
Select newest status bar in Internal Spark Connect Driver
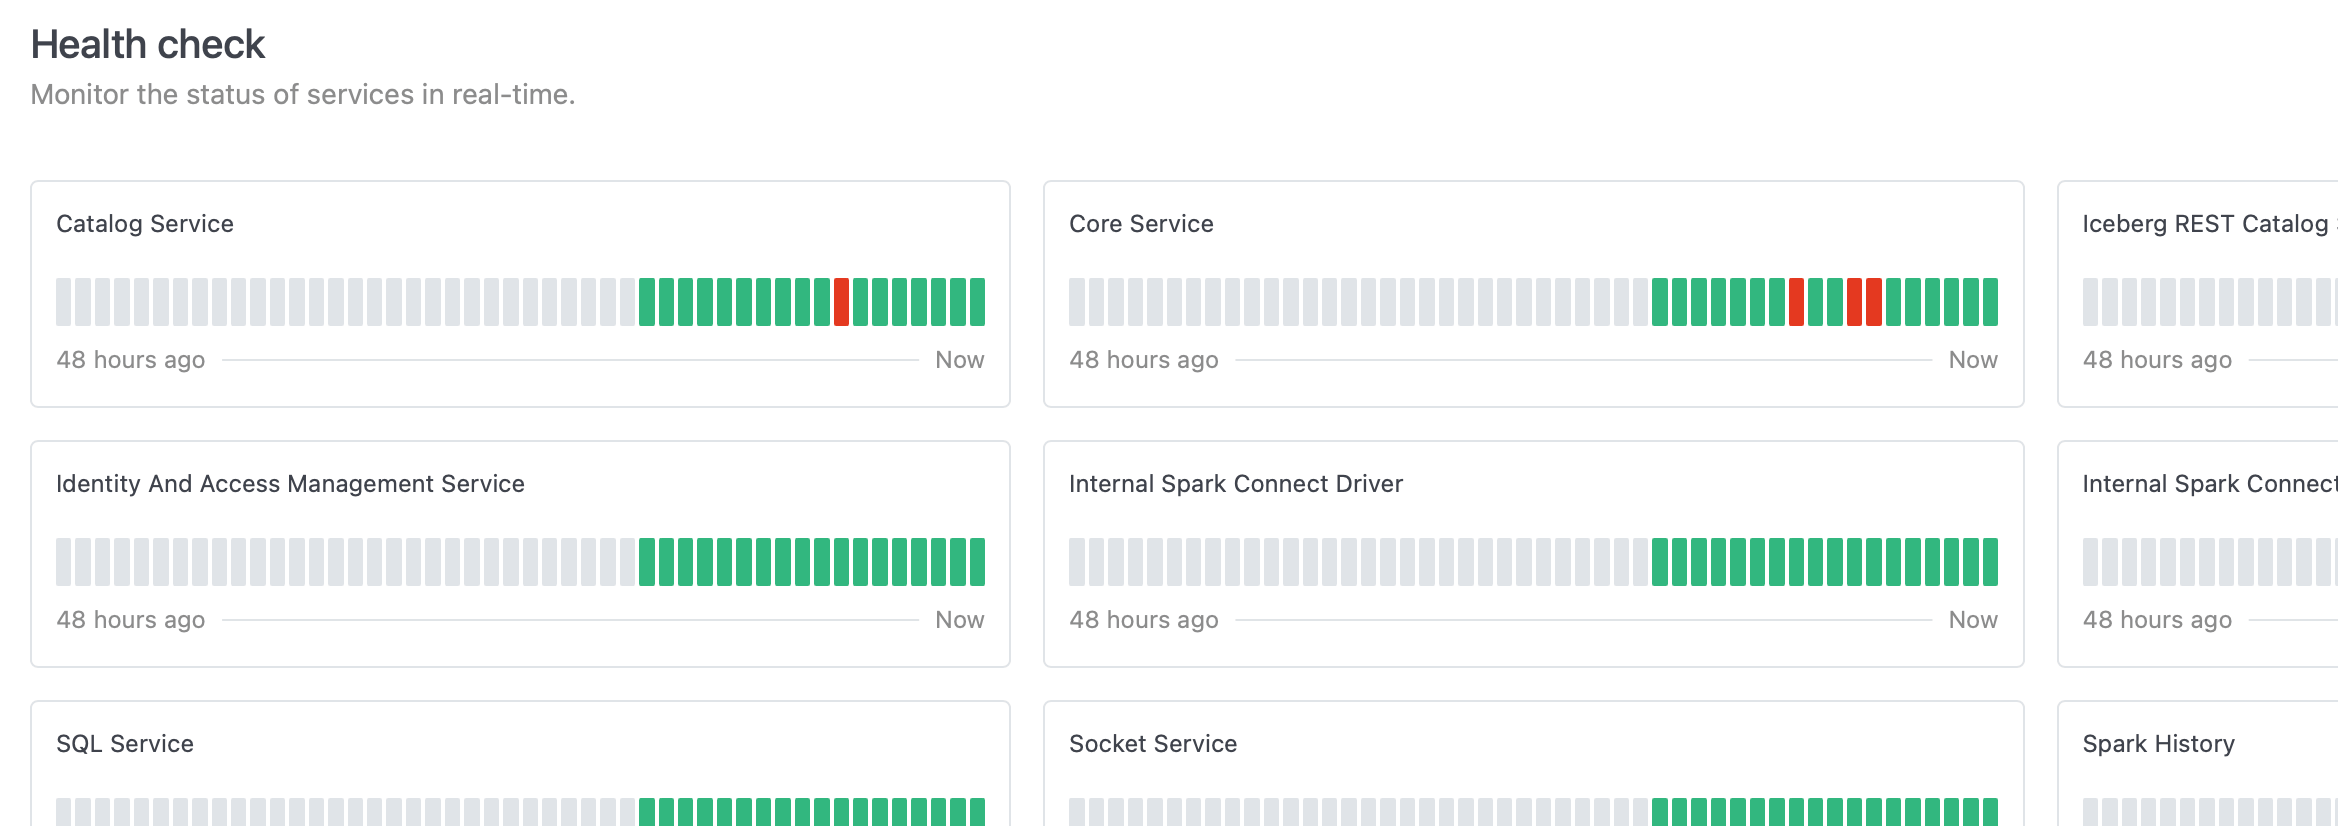(x=1990, y=562)
